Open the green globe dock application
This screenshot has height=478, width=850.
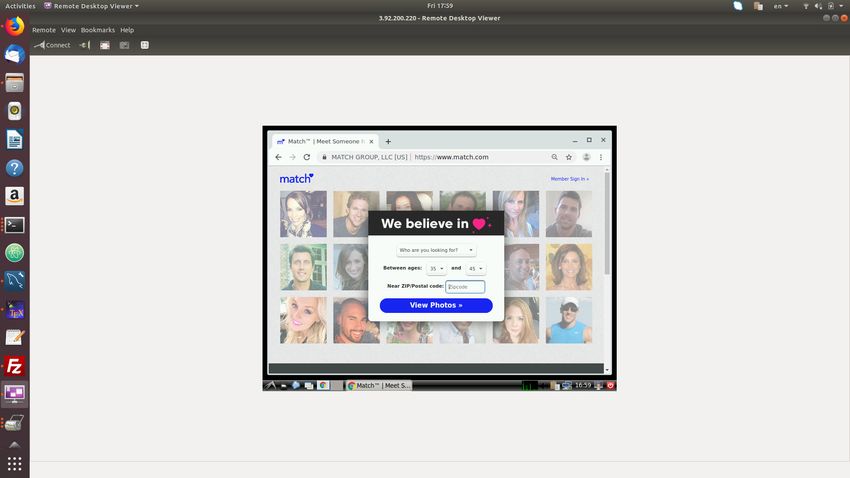(x=15, y=253)
